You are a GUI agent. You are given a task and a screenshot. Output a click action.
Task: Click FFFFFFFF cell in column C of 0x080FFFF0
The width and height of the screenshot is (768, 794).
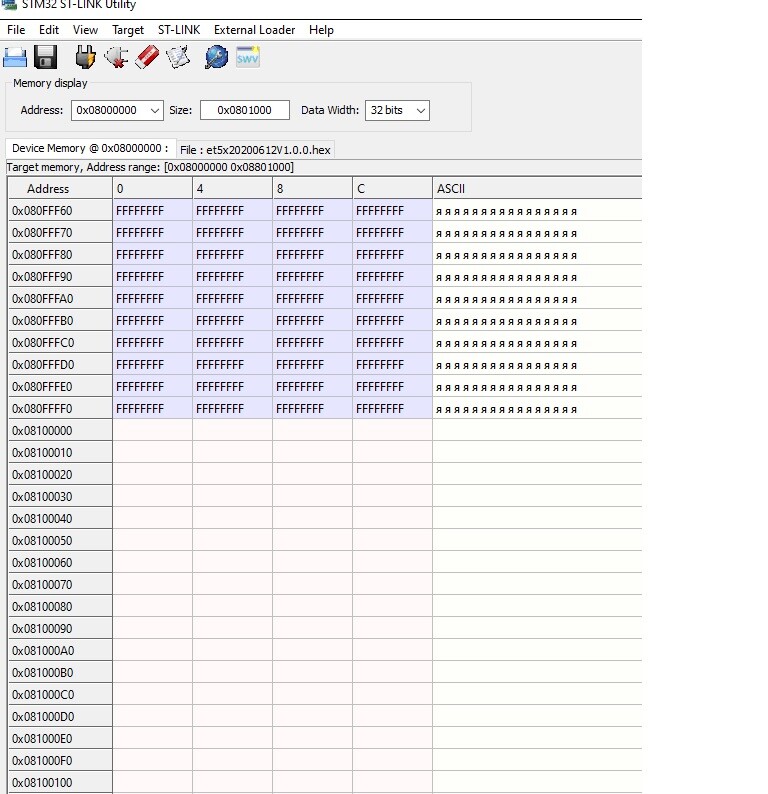tap(392, 409)
